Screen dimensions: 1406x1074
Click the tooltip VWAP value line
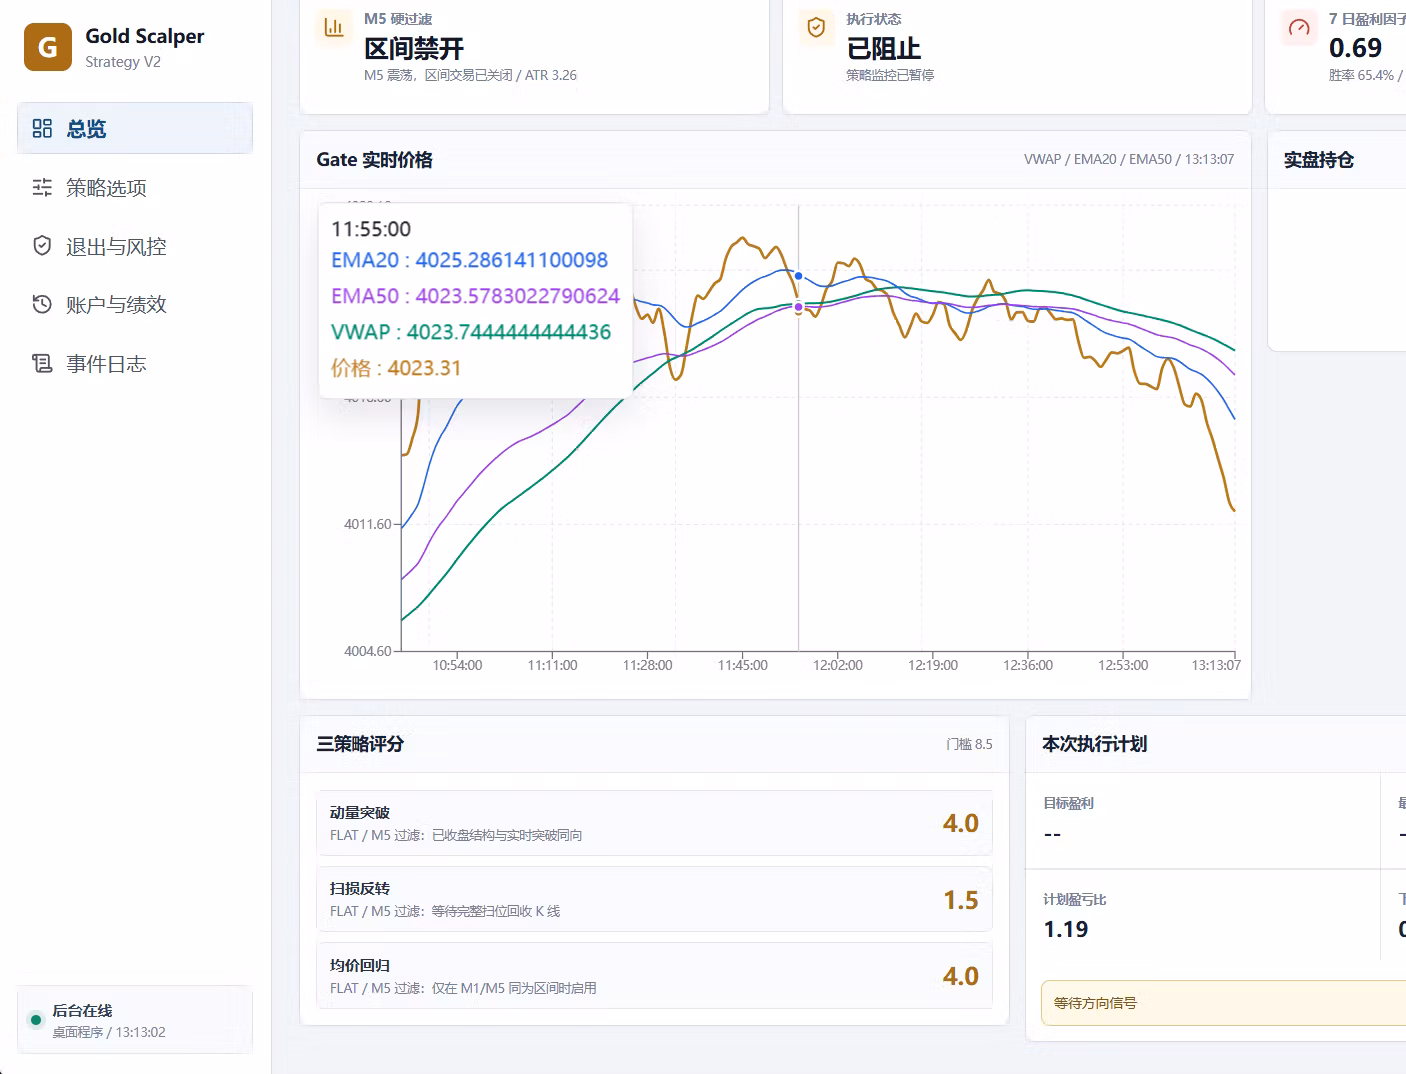point(471,332)
